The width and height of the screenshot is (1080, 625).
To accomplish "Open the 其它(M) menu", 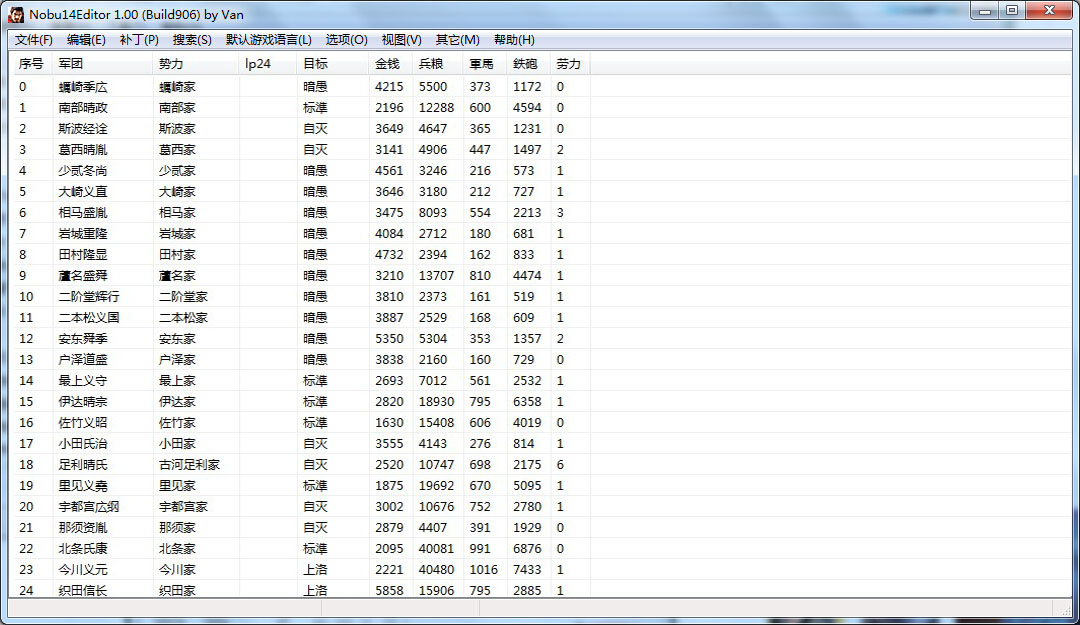I will click(x=457, y=40).
